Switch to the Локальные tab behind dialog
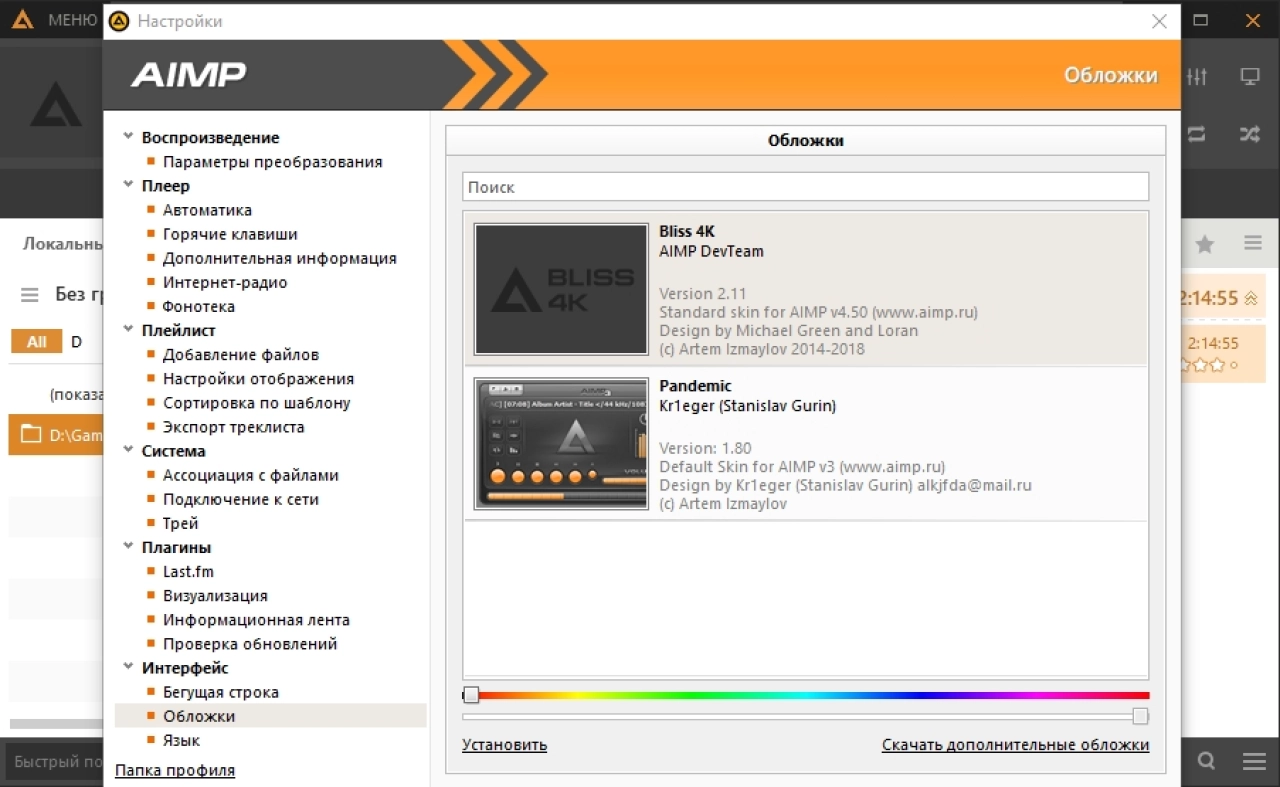 (62, 243)
